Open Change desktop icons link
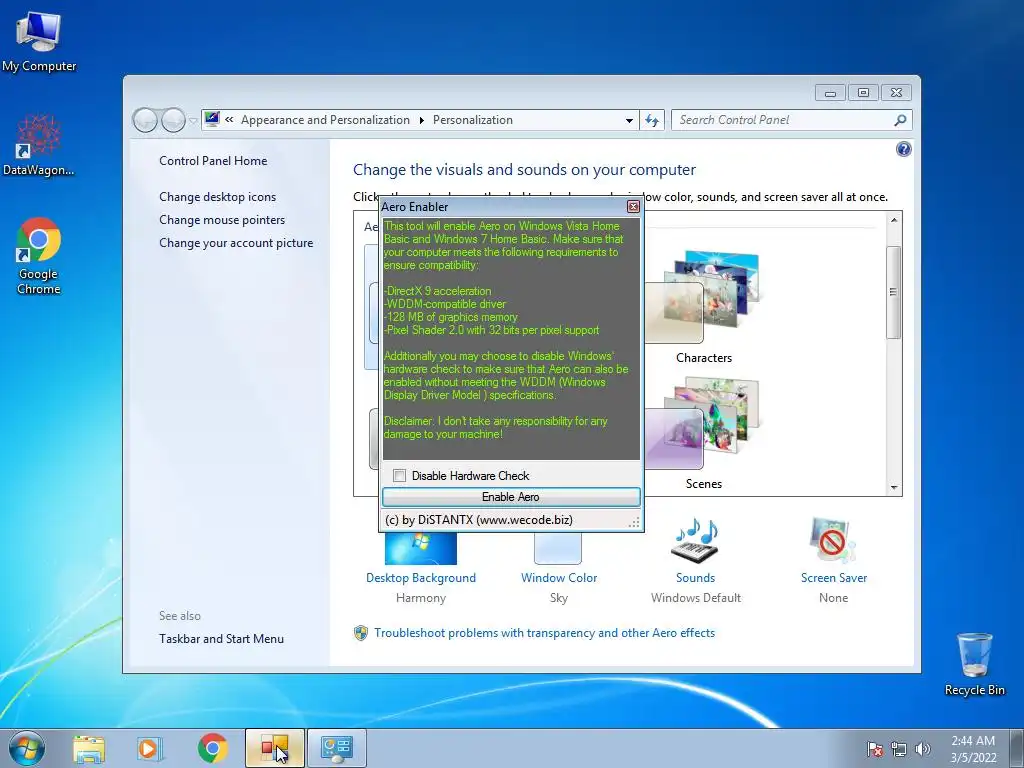The width and height of the screenshot is (1024, 768). click(217, 197)
